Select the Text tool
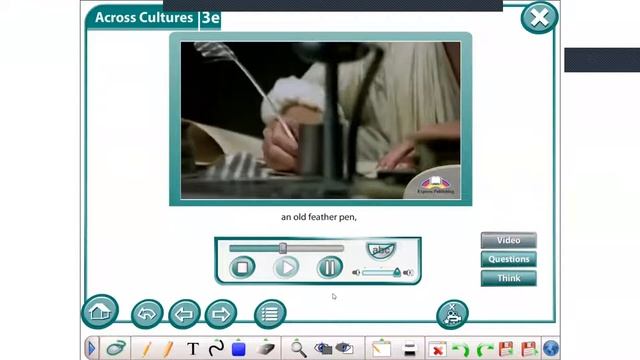Viewport: 640px width, 360px height. pyautogui.click(x=193, y=349)
